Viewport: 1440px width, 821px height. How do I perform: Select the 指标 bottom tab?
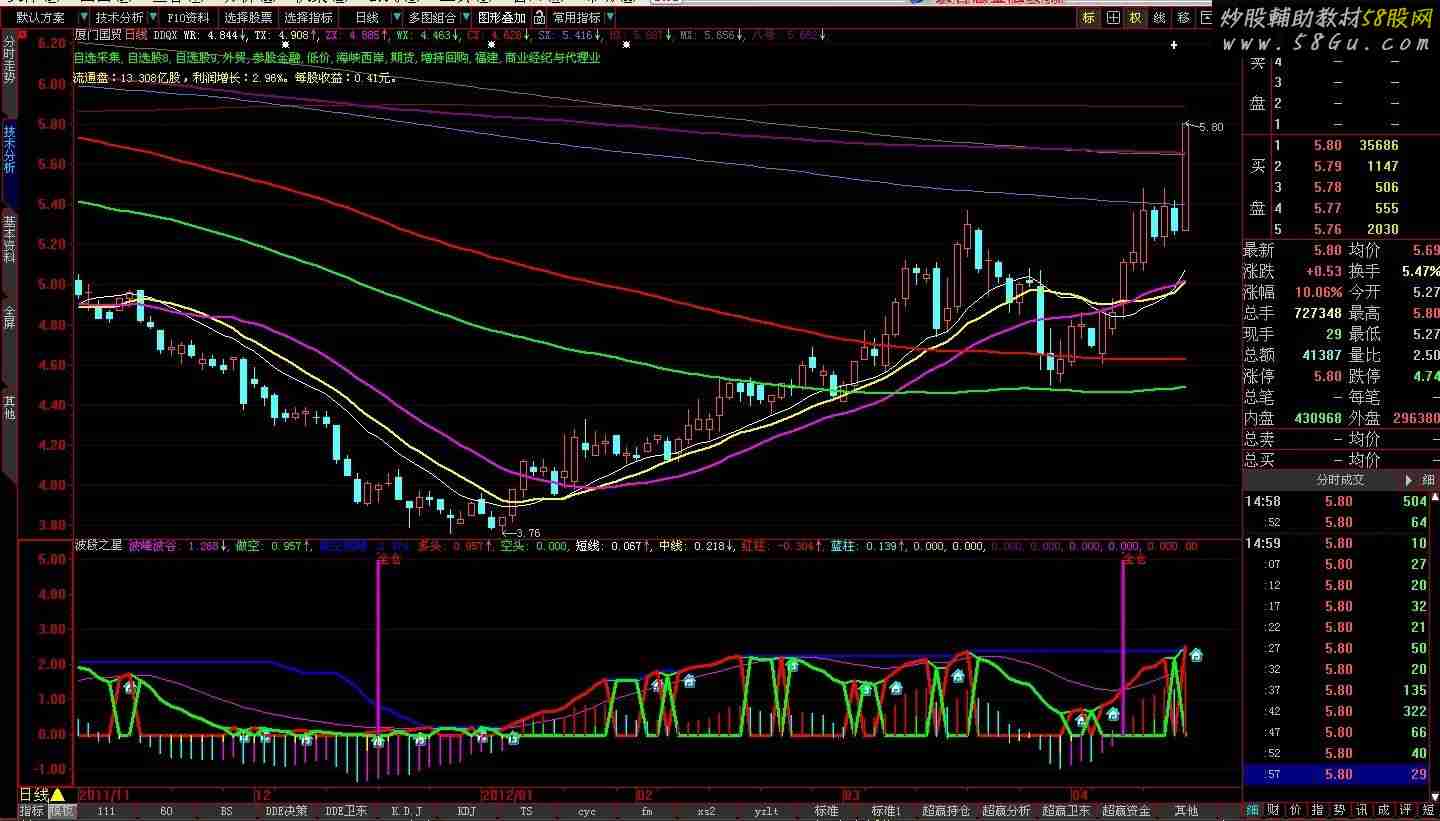point(32,811)
